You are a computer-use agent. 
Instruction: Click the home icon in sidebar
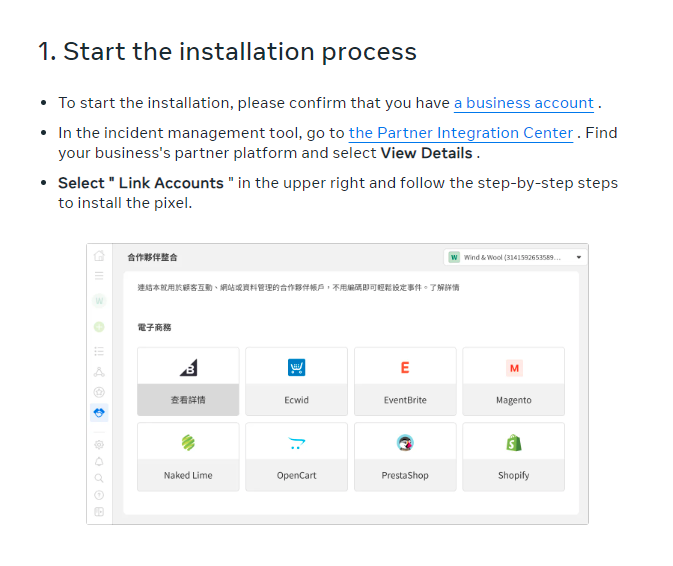[99, 256]
